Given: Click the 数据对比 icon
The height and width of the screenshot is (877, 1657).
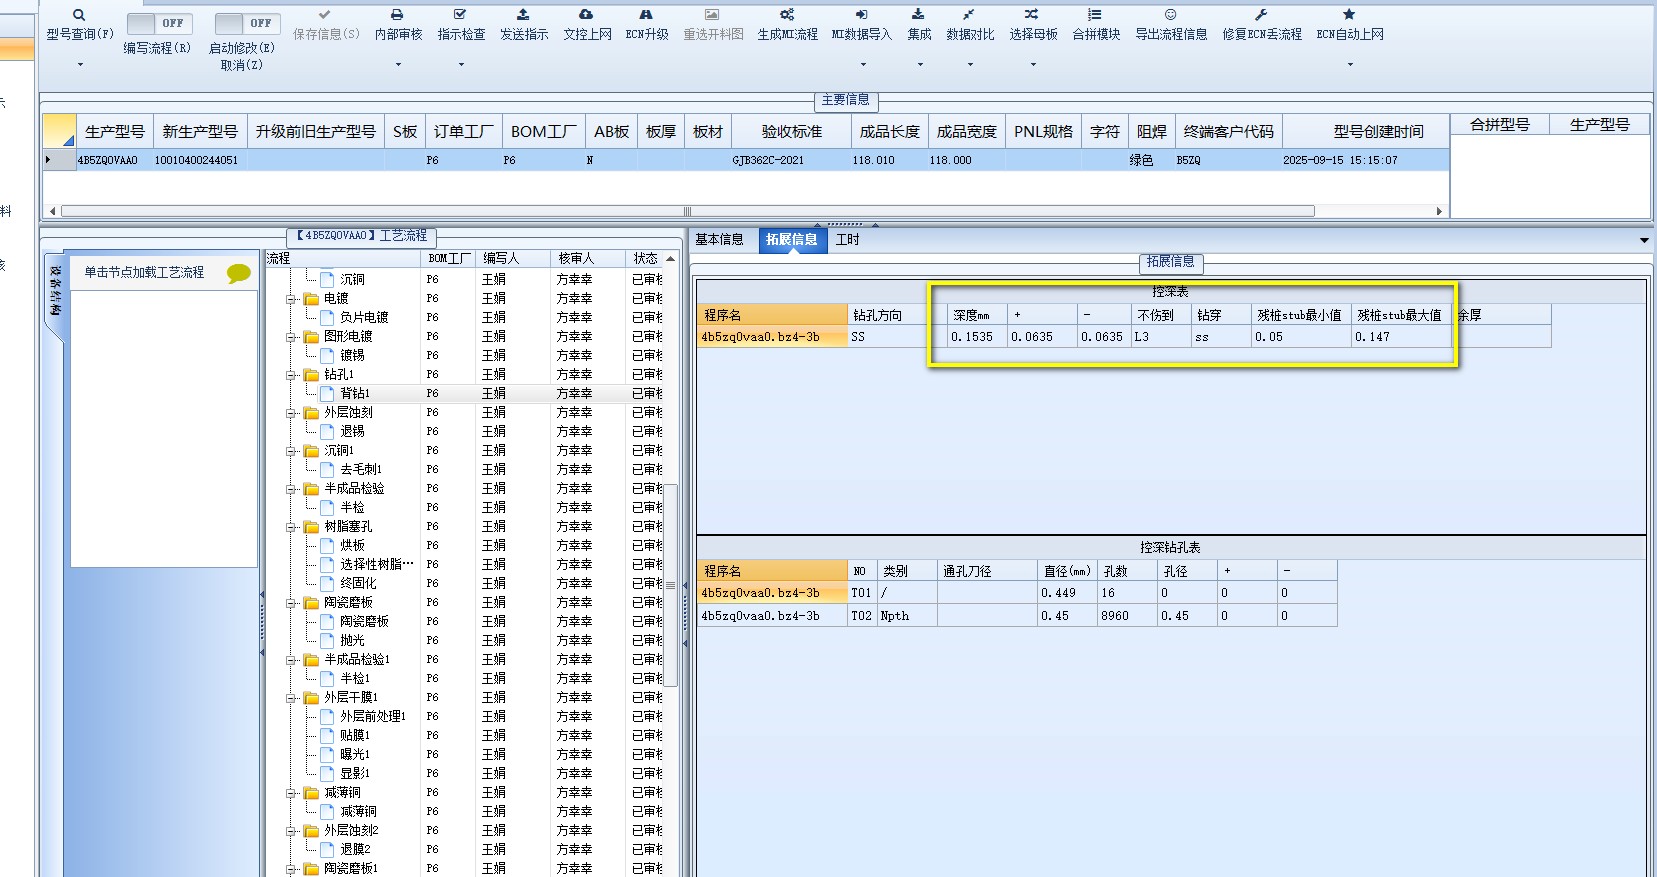Looking at the screenshot, I should point(969,15).
